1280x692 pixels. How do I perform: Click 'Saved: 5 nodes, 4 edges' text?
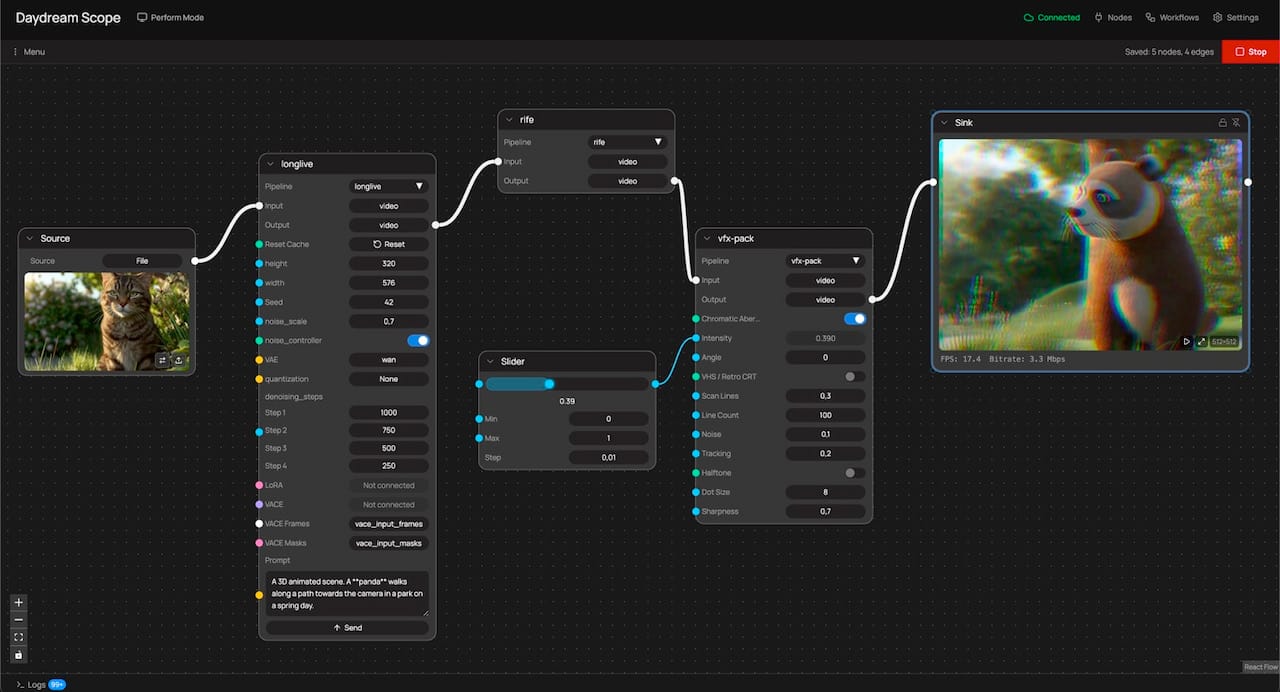(1169, 52)
